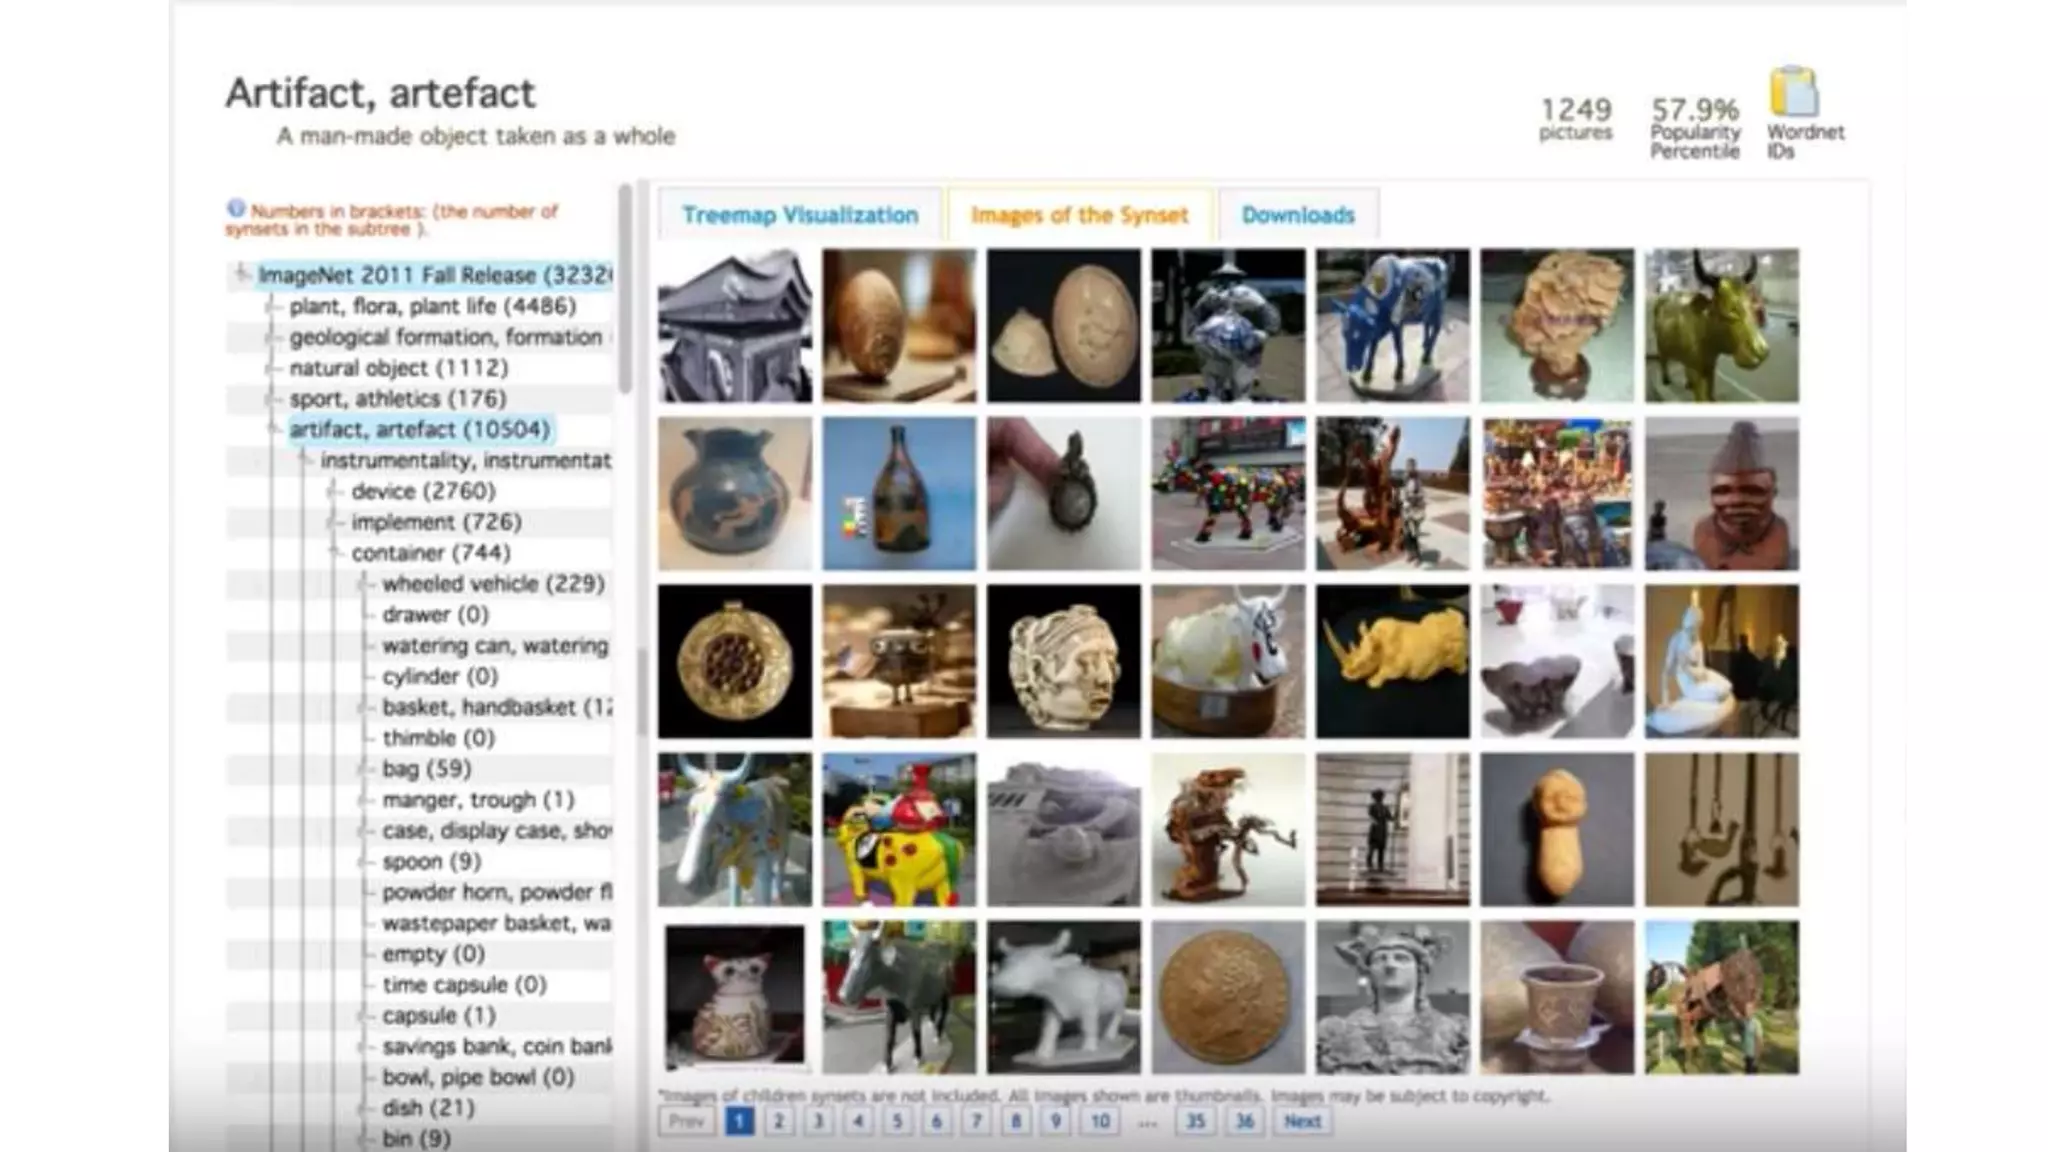Select the dish (21) tree item
2048x1152 pixels.
click(x=428, y=1108)
